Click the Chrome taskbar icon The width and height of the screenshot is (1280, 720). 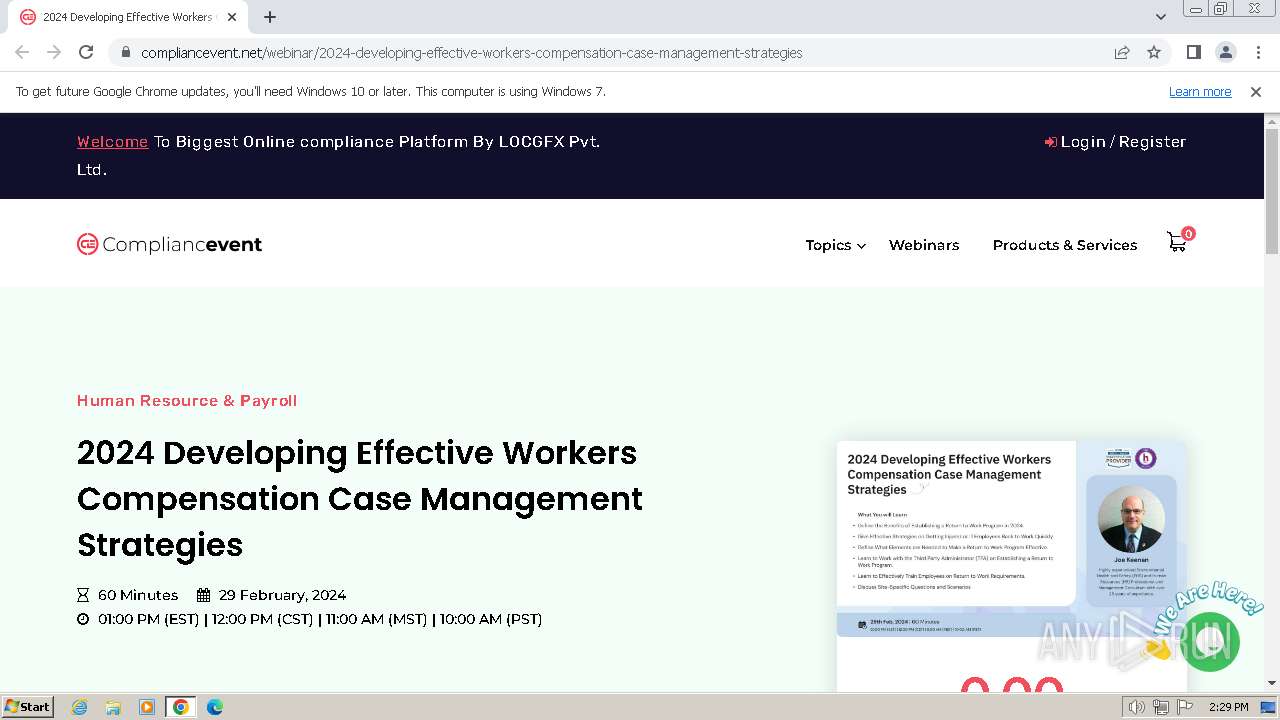[181, 707]
